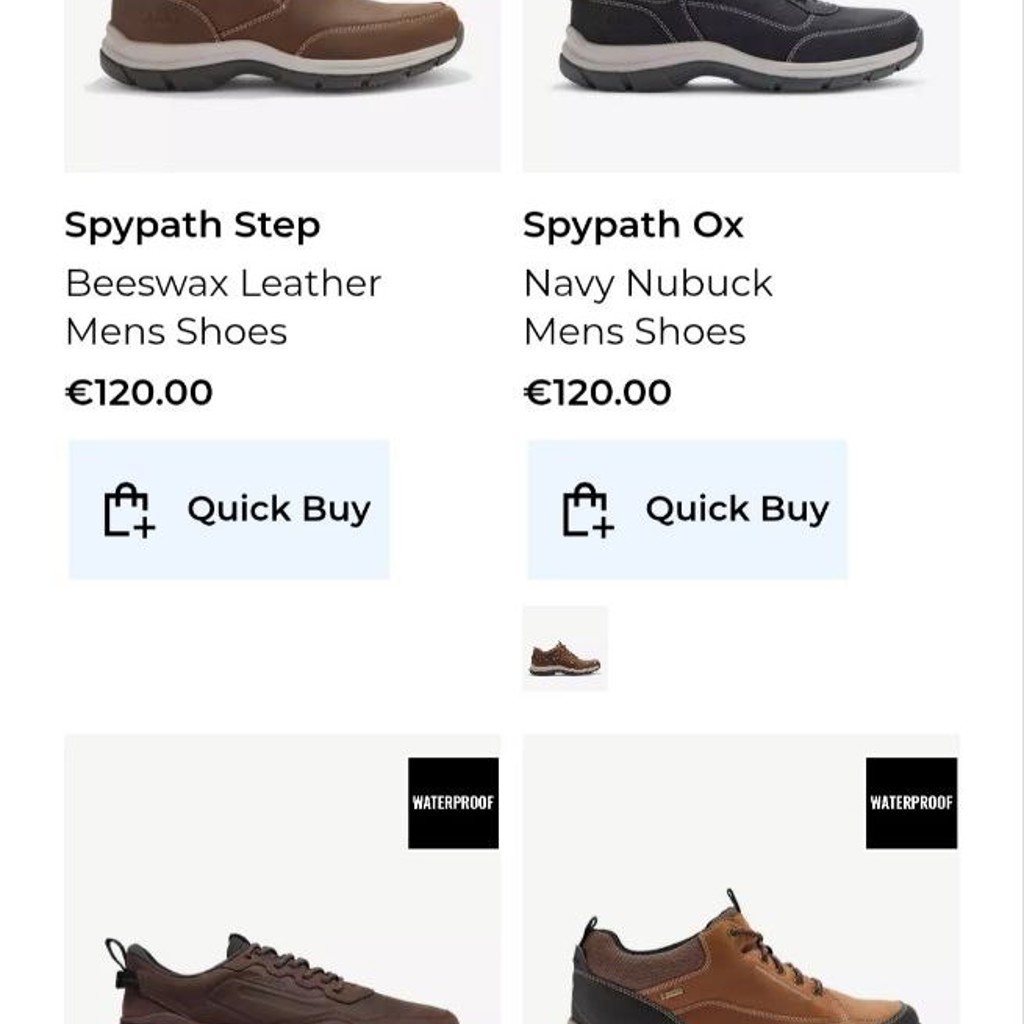Click the Beeswax Leather Mens Shoes description

coord(223,307)
